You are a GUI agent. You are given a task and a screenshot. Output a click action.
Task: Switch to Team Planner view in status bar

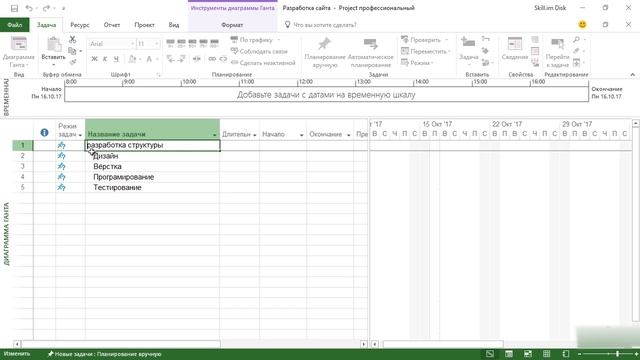point(528,354)
